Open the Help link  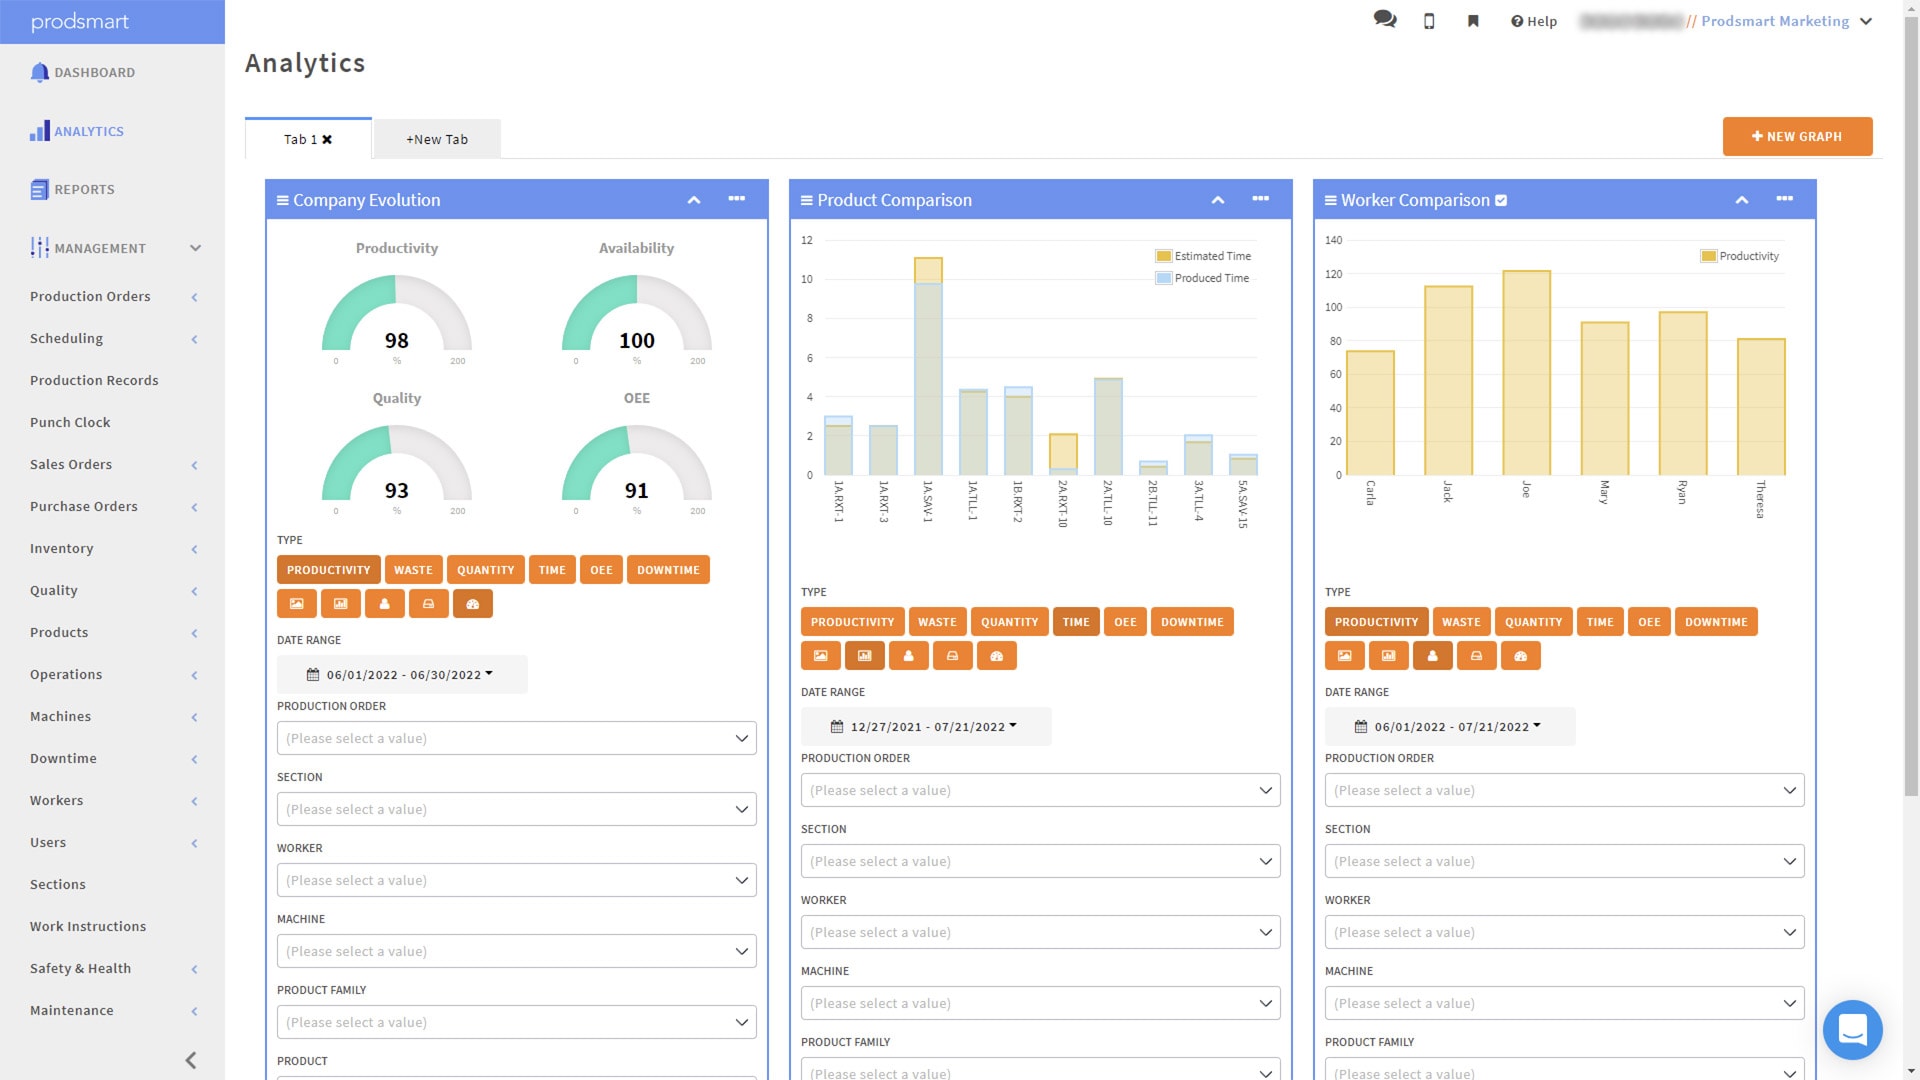(x=1534, y=21)
